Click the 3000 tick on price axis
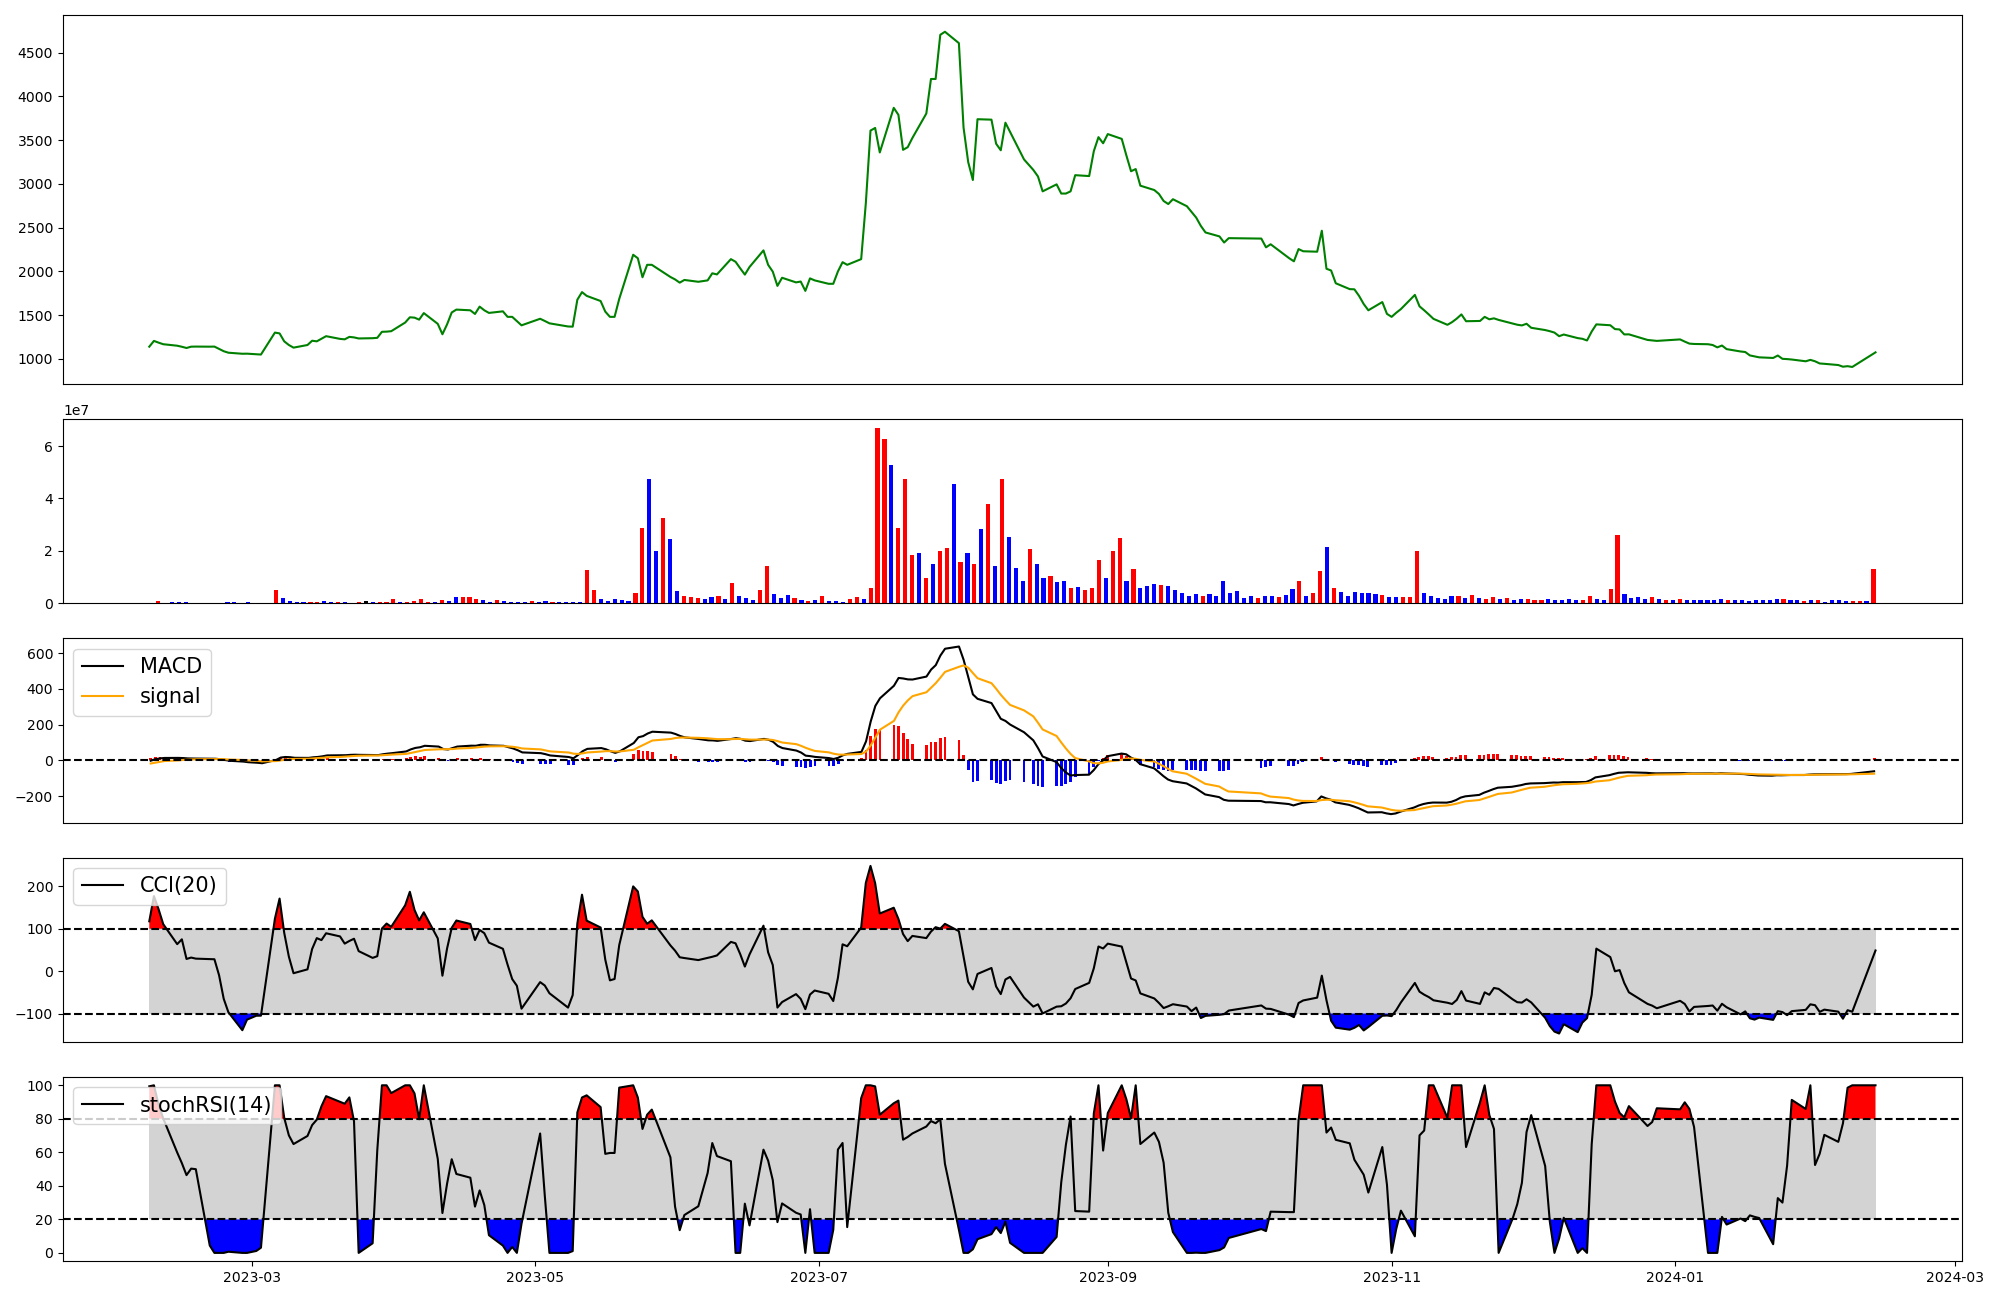 36,184
